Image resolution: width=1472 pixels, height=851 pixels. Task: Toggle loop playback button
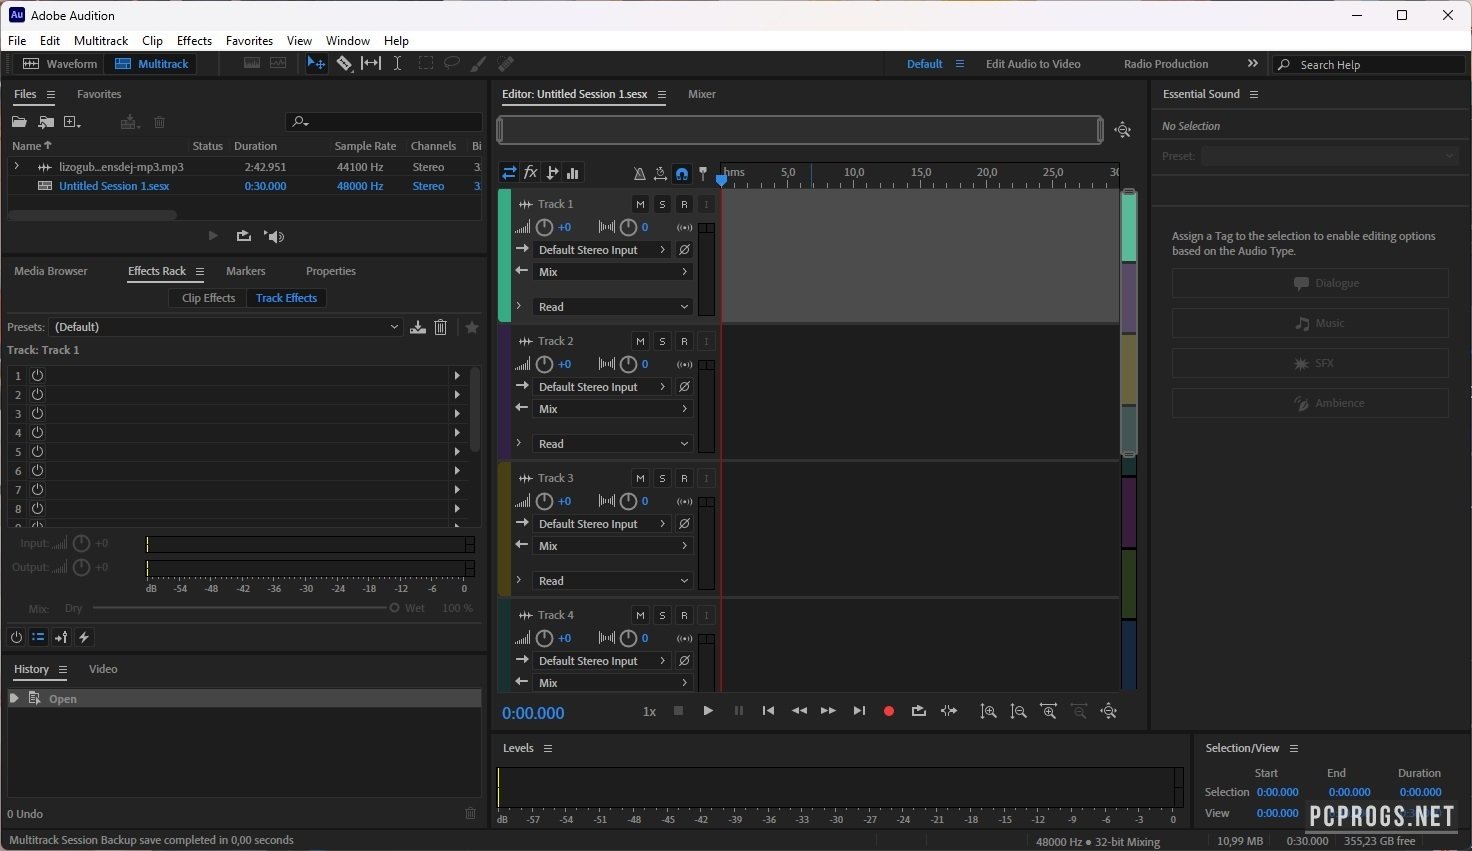click(918, 711)
